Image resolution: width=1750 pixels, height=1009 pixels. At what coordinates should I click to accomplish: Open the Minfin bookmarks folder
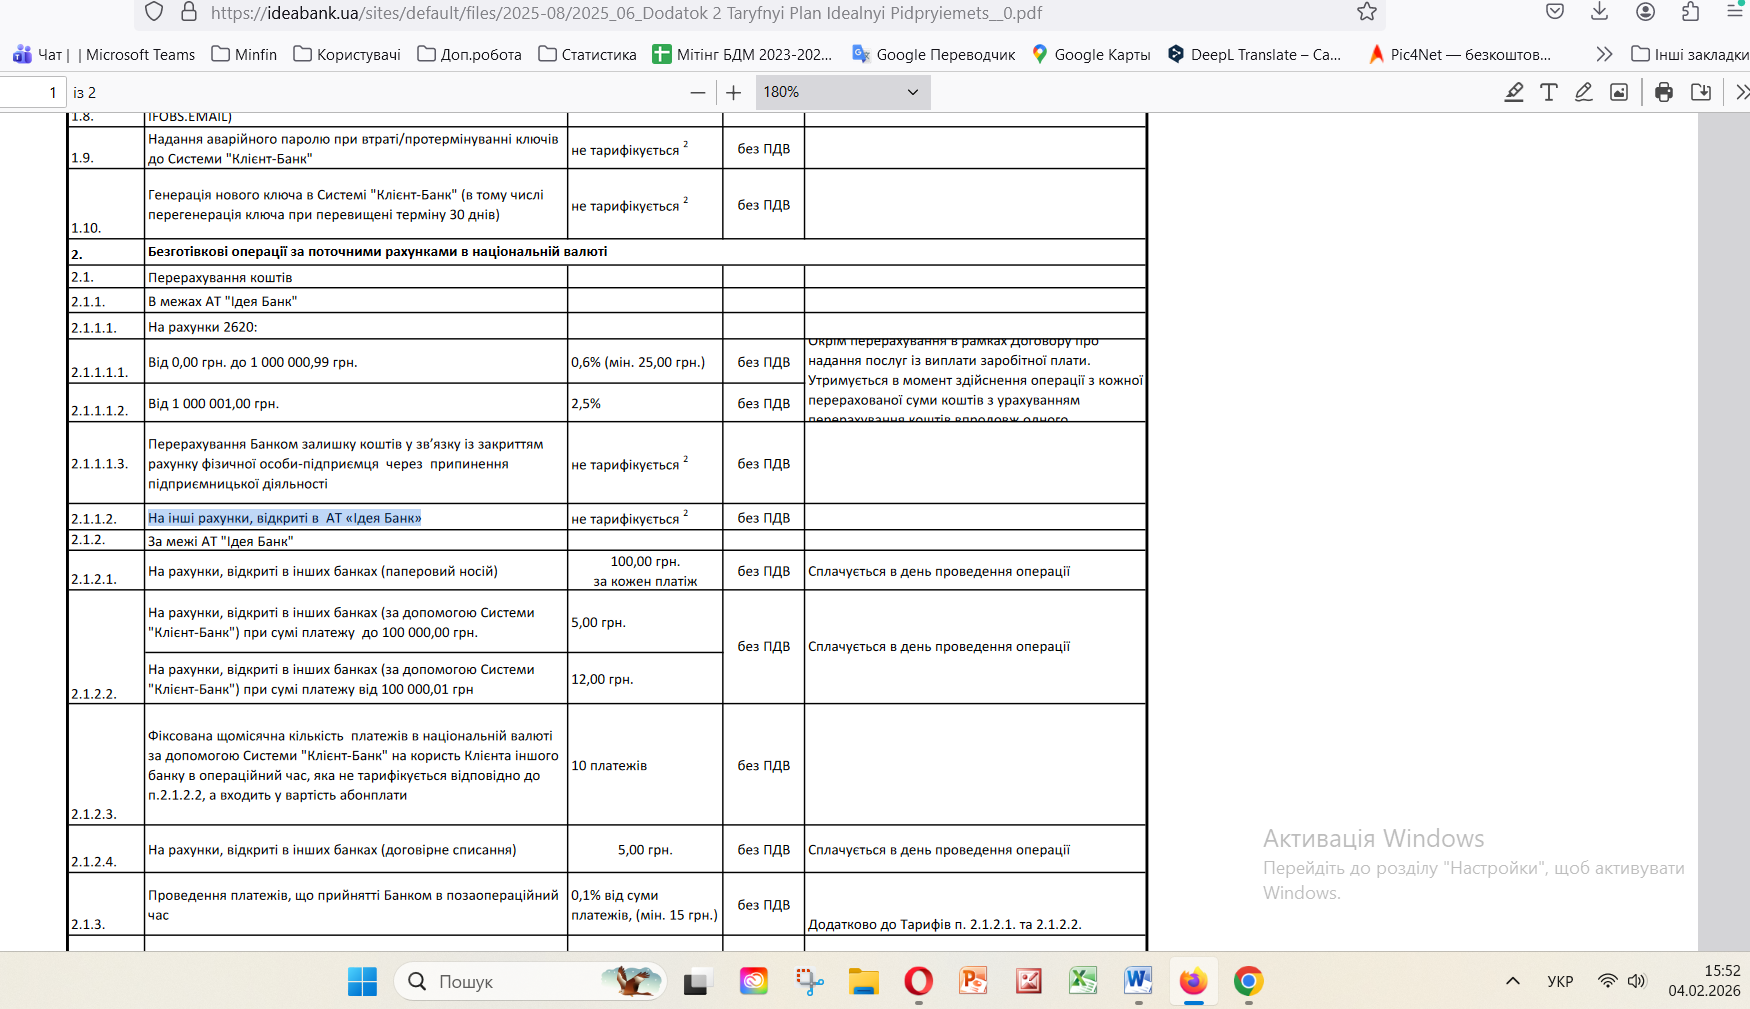coord(244,54)
